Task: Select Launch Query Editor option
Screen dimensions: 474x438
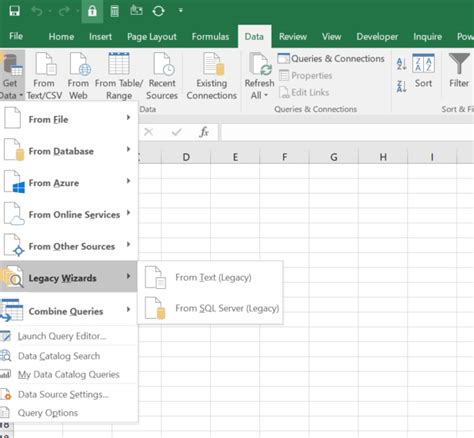Action: (69, 336)
